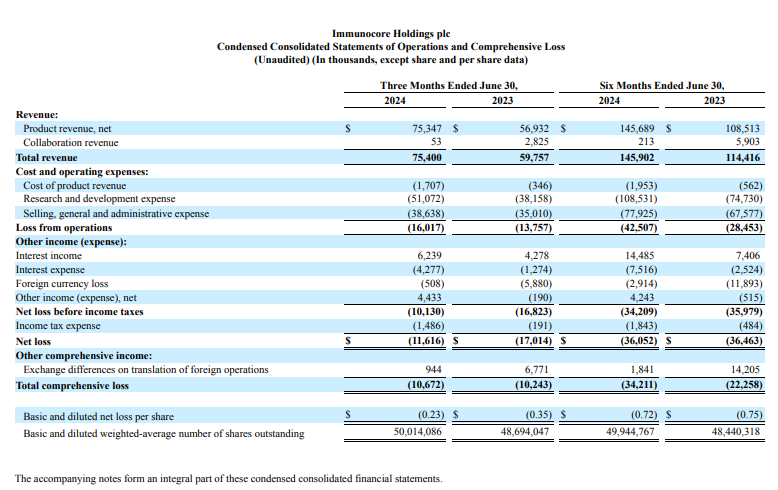Click the value 145,689
Screen dimensions: 778x490
(637, 128)
